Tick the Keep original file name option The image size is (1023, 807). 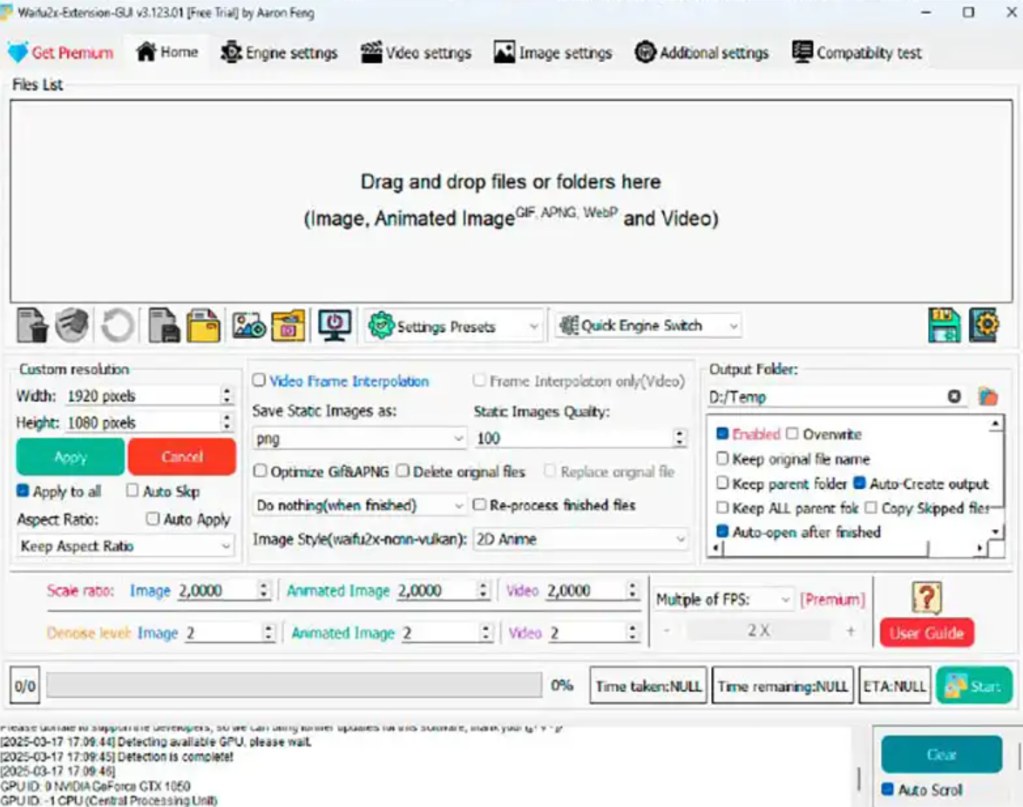tap(723, 459)
